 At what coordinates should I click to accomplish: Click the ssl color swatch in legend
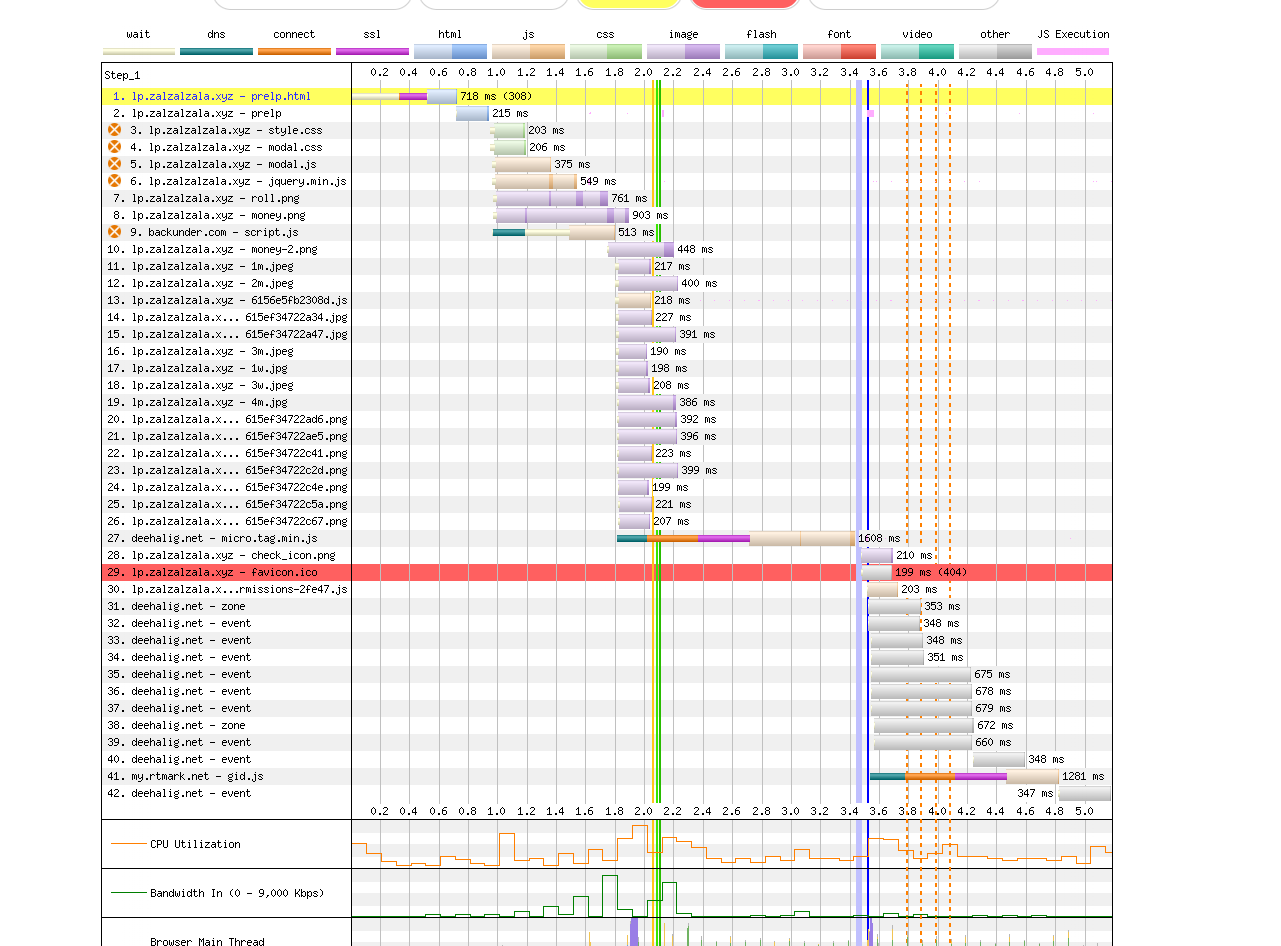tap(372, 51)
